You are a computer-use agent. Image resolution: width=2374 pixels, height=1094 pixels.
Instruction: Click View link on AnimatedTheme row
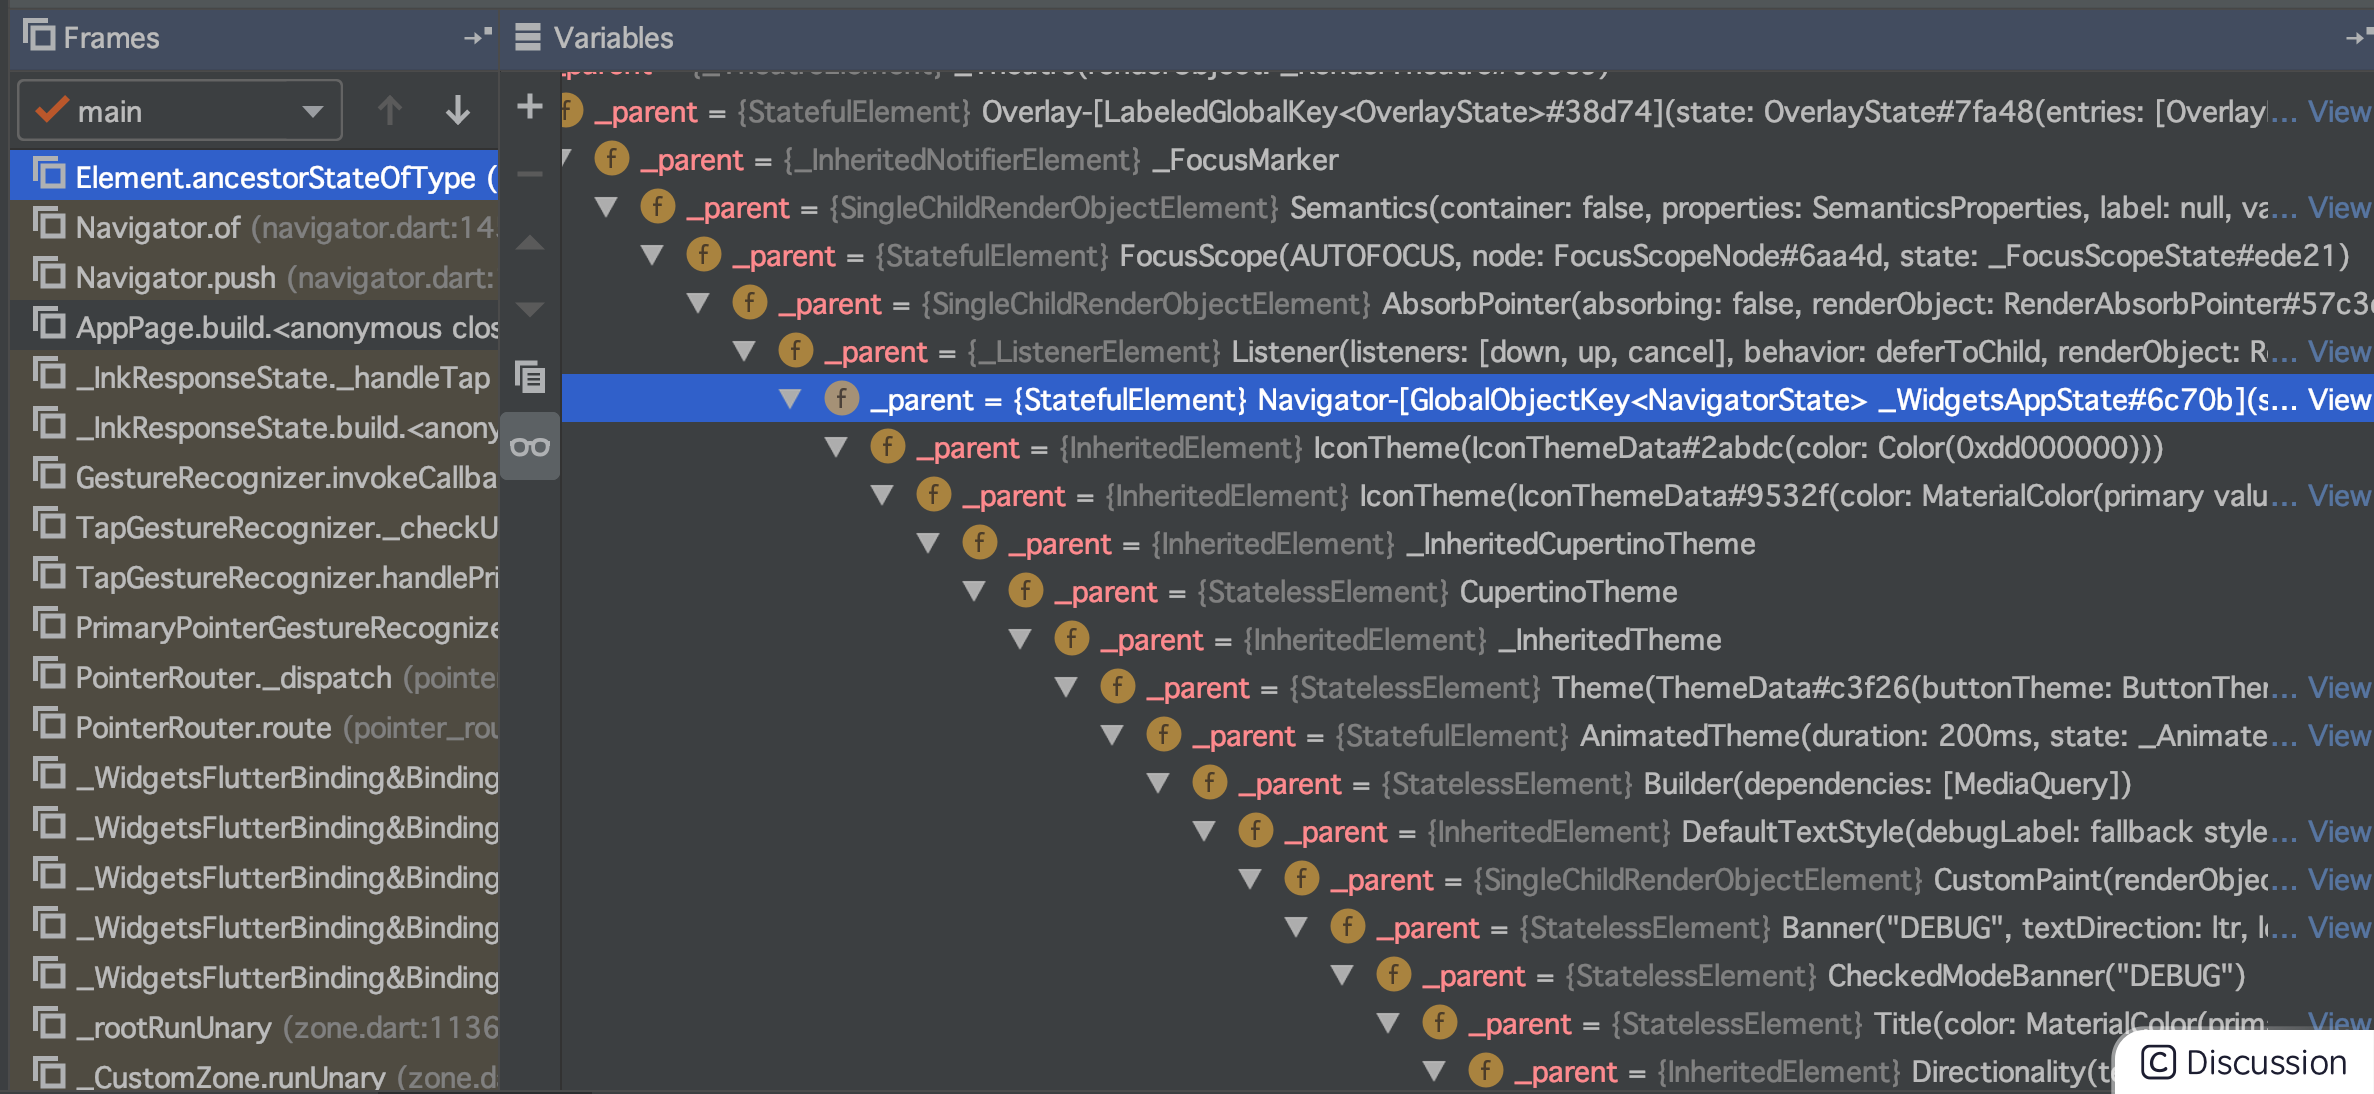pos(2338,736)
